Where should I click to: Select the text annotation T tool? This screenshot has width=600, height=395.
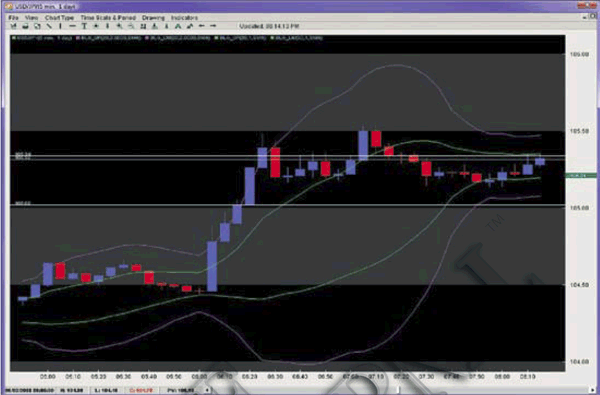click(x=84, y=26)
